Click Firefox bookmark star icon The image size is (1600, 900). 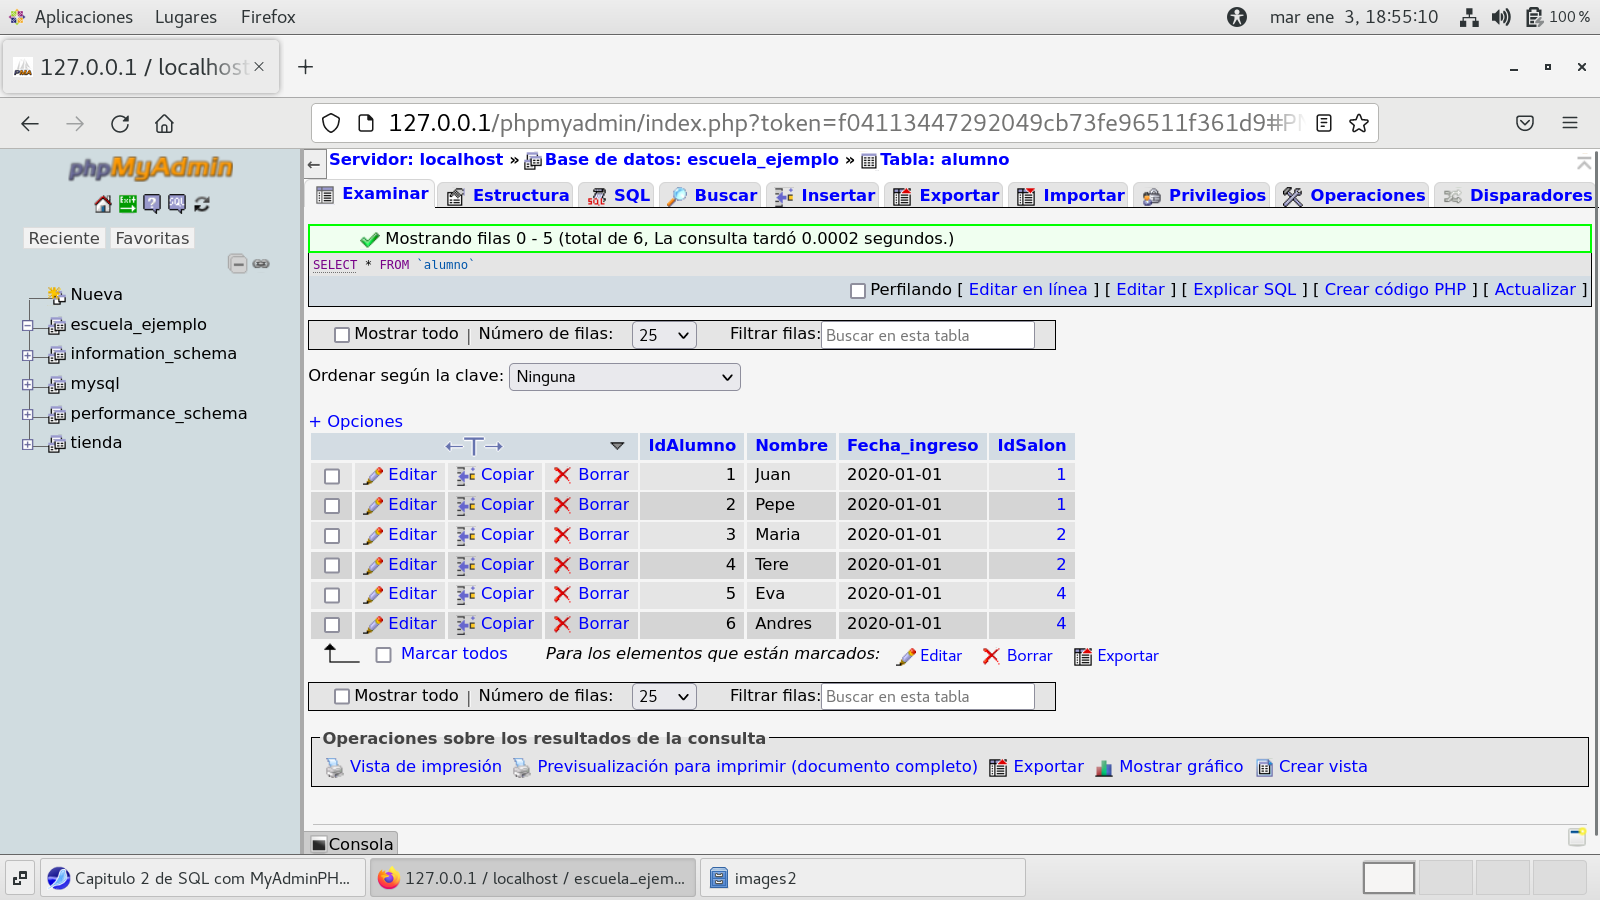coord(1358,123)
